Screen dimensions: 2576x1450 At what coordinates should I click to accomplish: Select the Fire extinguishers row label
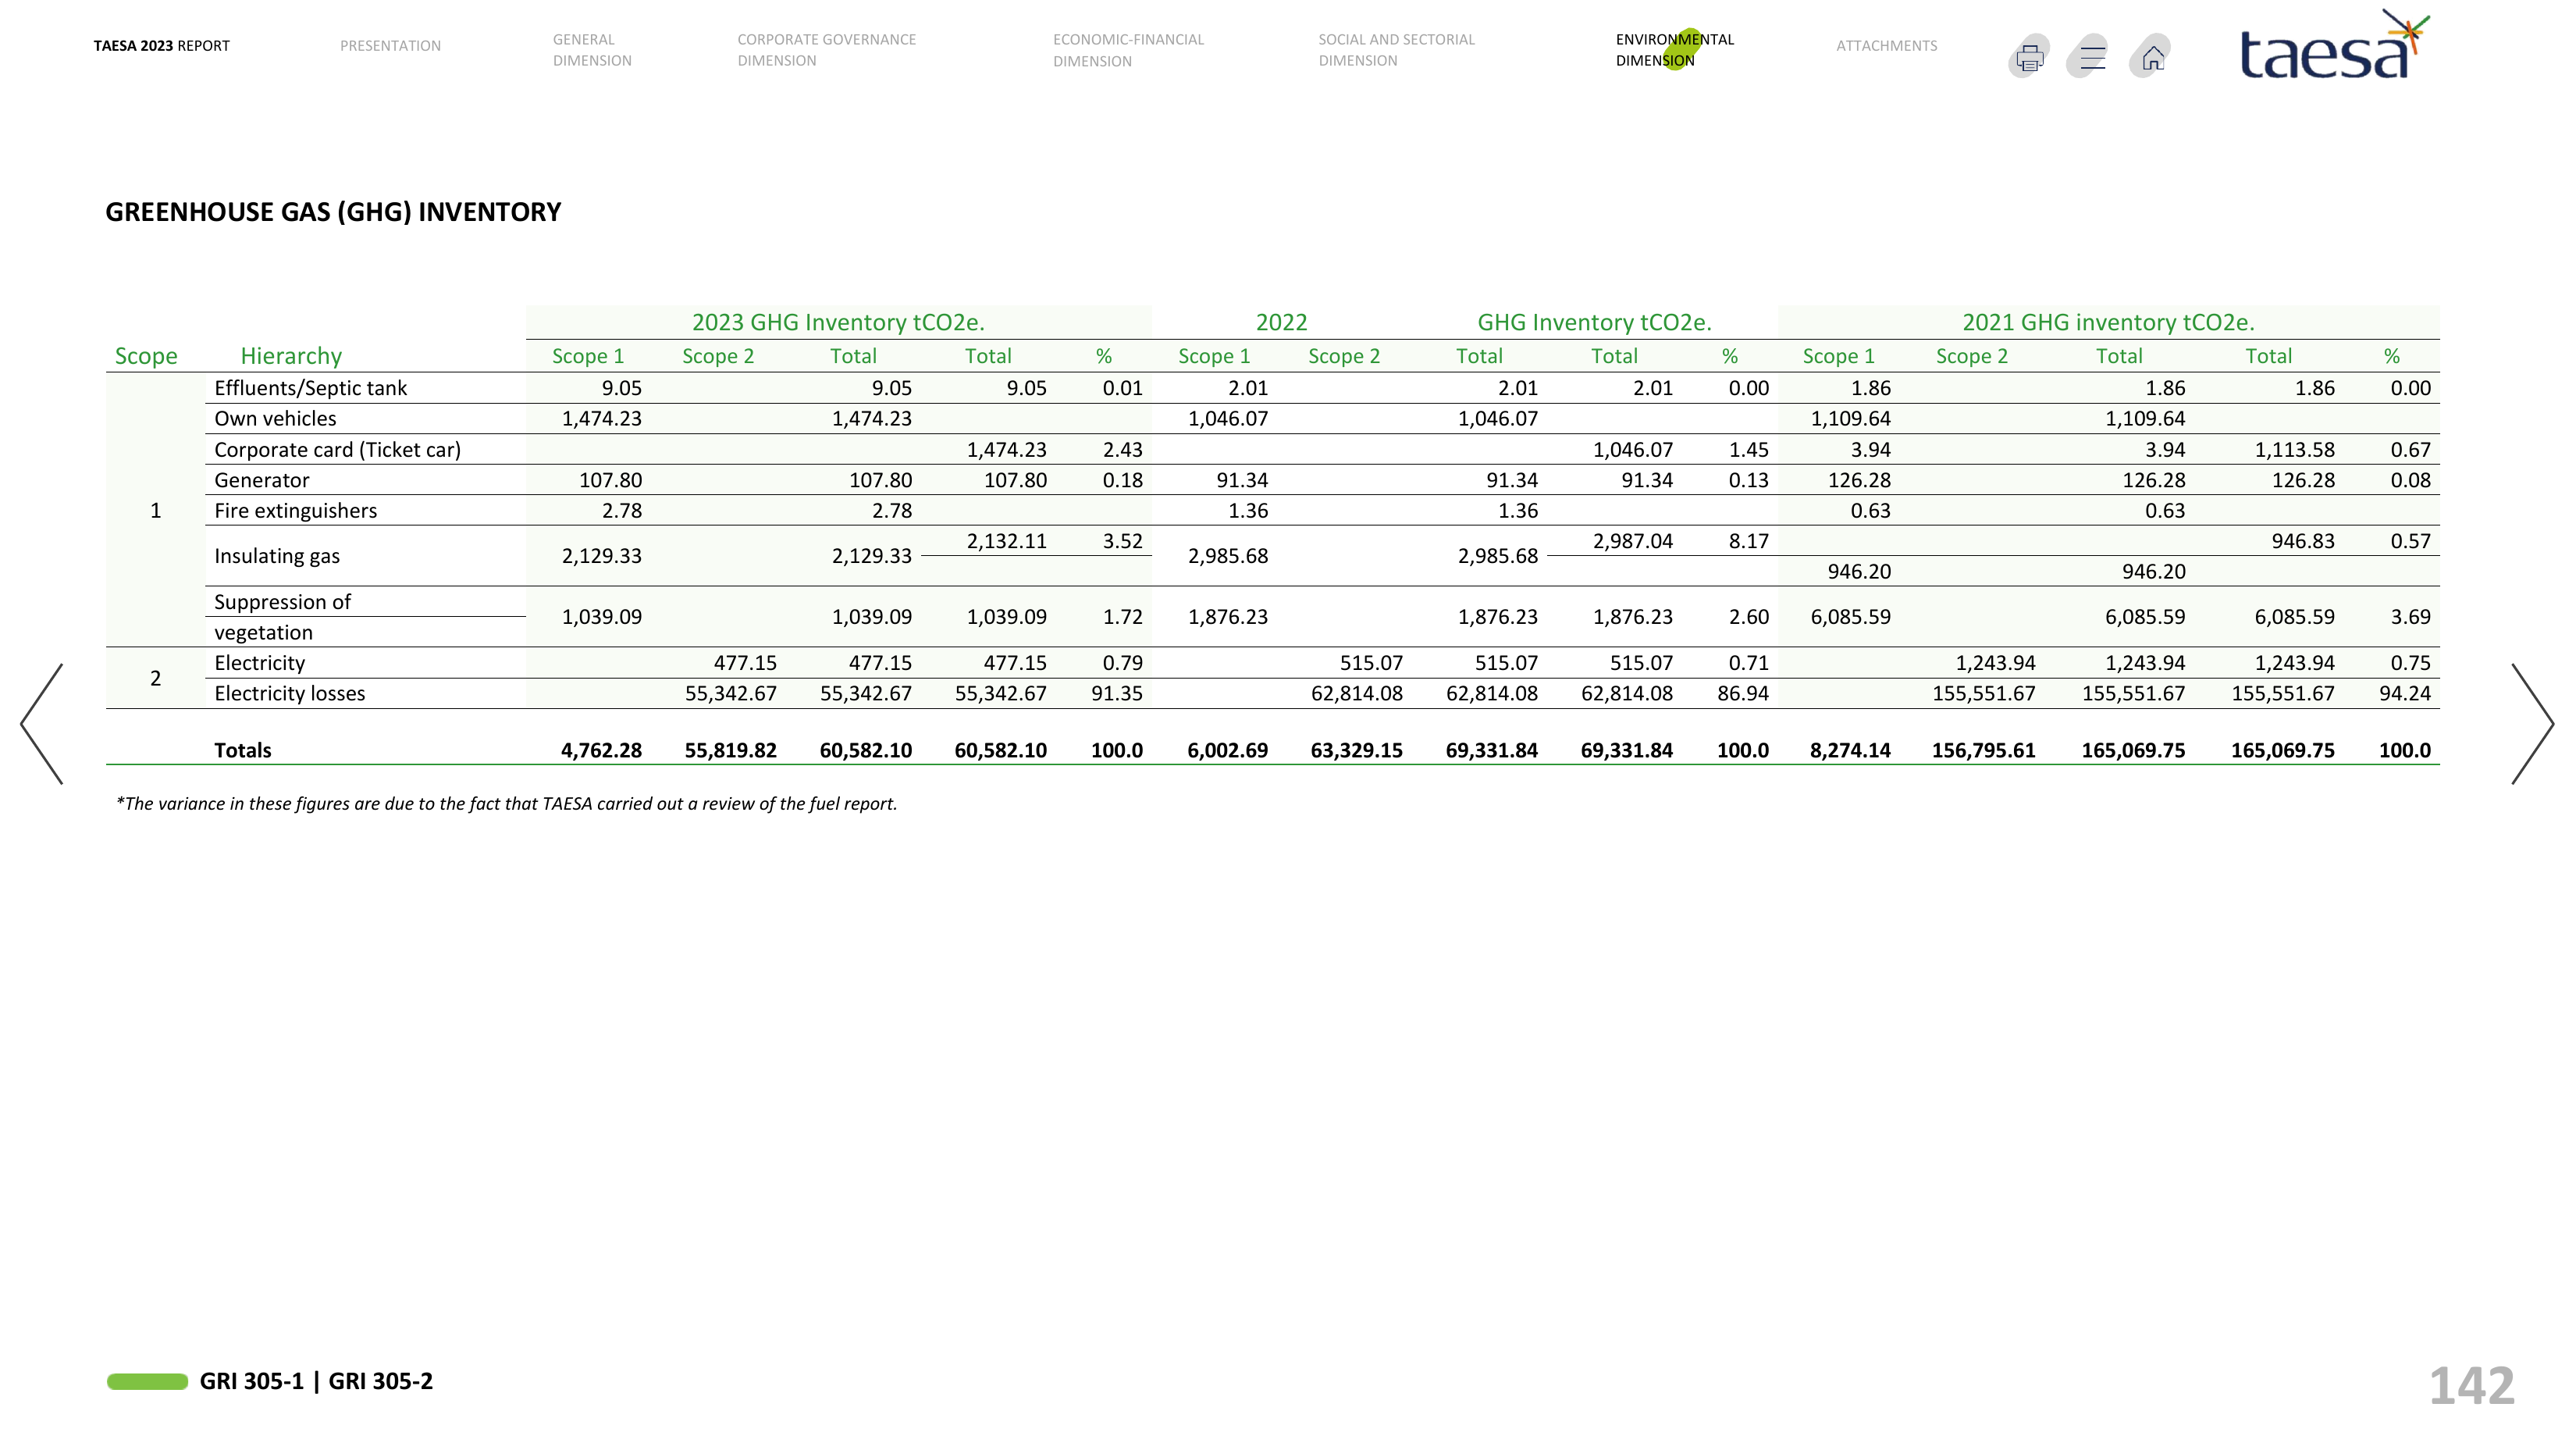click(x=295, y=511)
